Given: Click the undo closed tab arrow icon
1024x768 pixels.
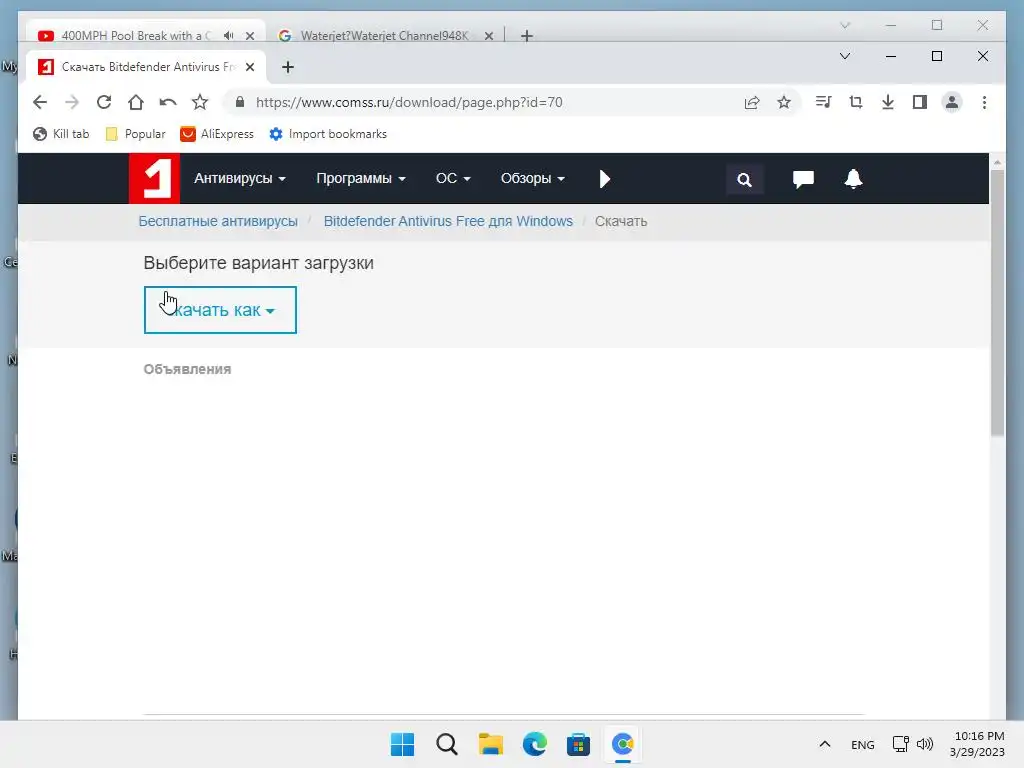Looking at the screenshot, I should tap(168, 102).
